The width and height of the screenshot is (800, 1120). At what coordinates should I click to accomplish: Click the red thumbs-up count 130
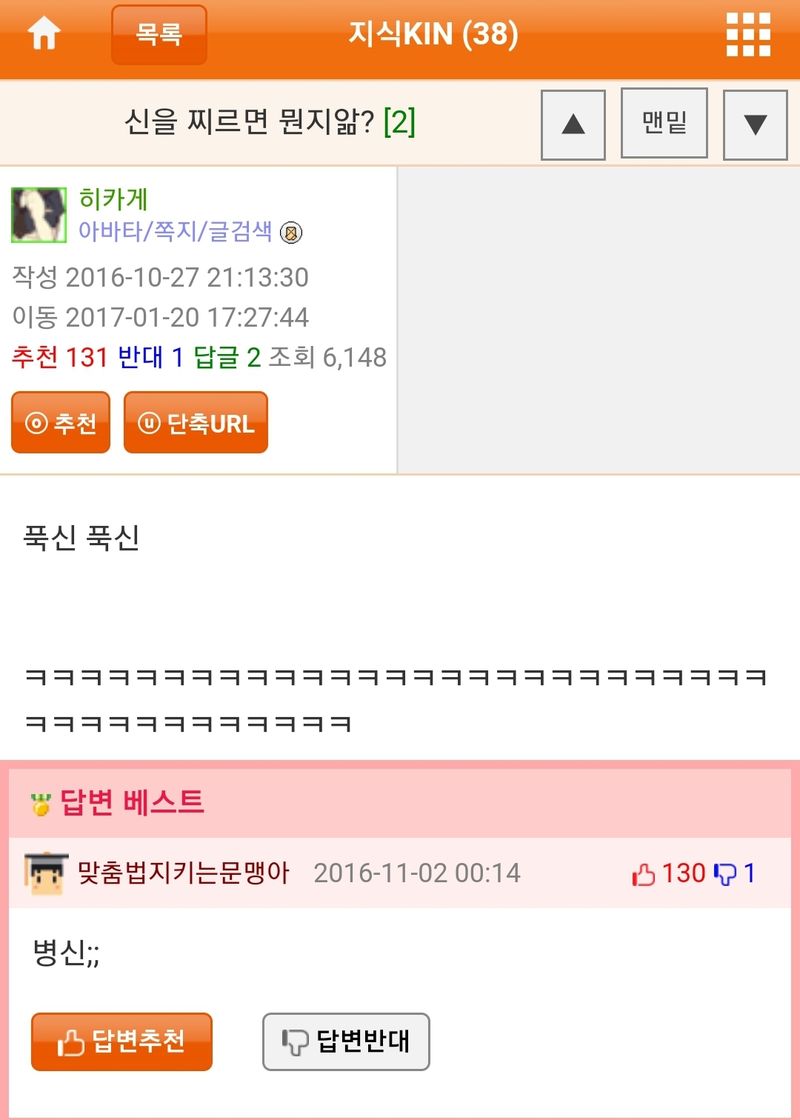pos(669,874)
